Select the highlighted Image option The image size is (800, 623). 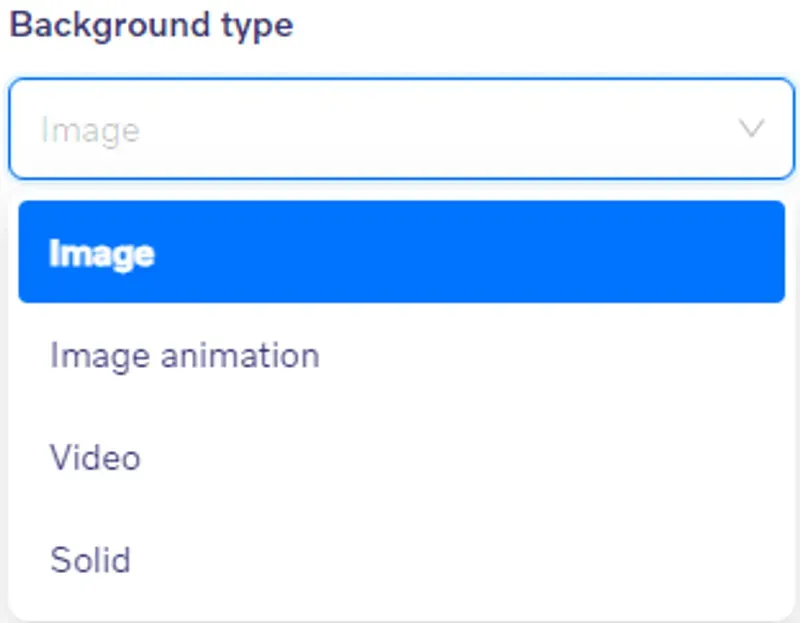(x=402, y=252)
